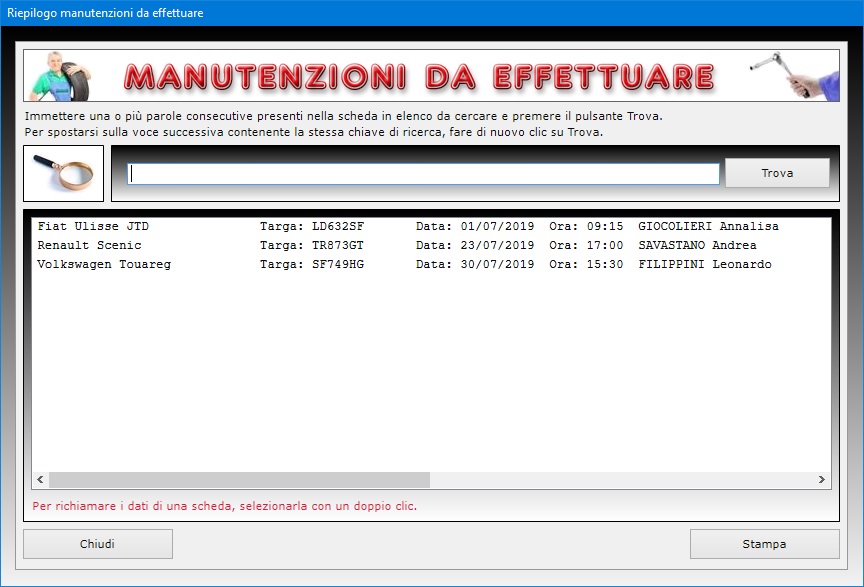Click customer name SAVASTANO Andrea
Viewport: 864px width, 587px height.
click(x=698, y=245)
